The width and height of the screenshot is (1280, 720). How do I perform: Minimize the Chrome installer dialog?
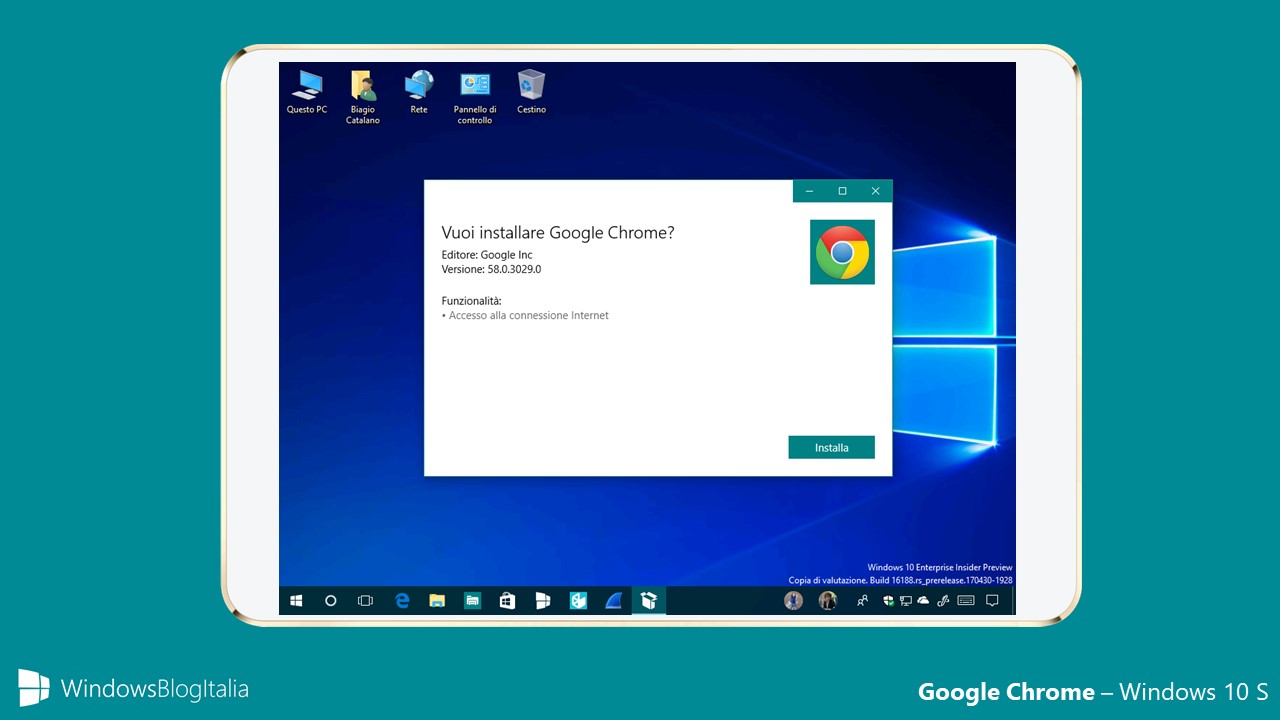809,191
